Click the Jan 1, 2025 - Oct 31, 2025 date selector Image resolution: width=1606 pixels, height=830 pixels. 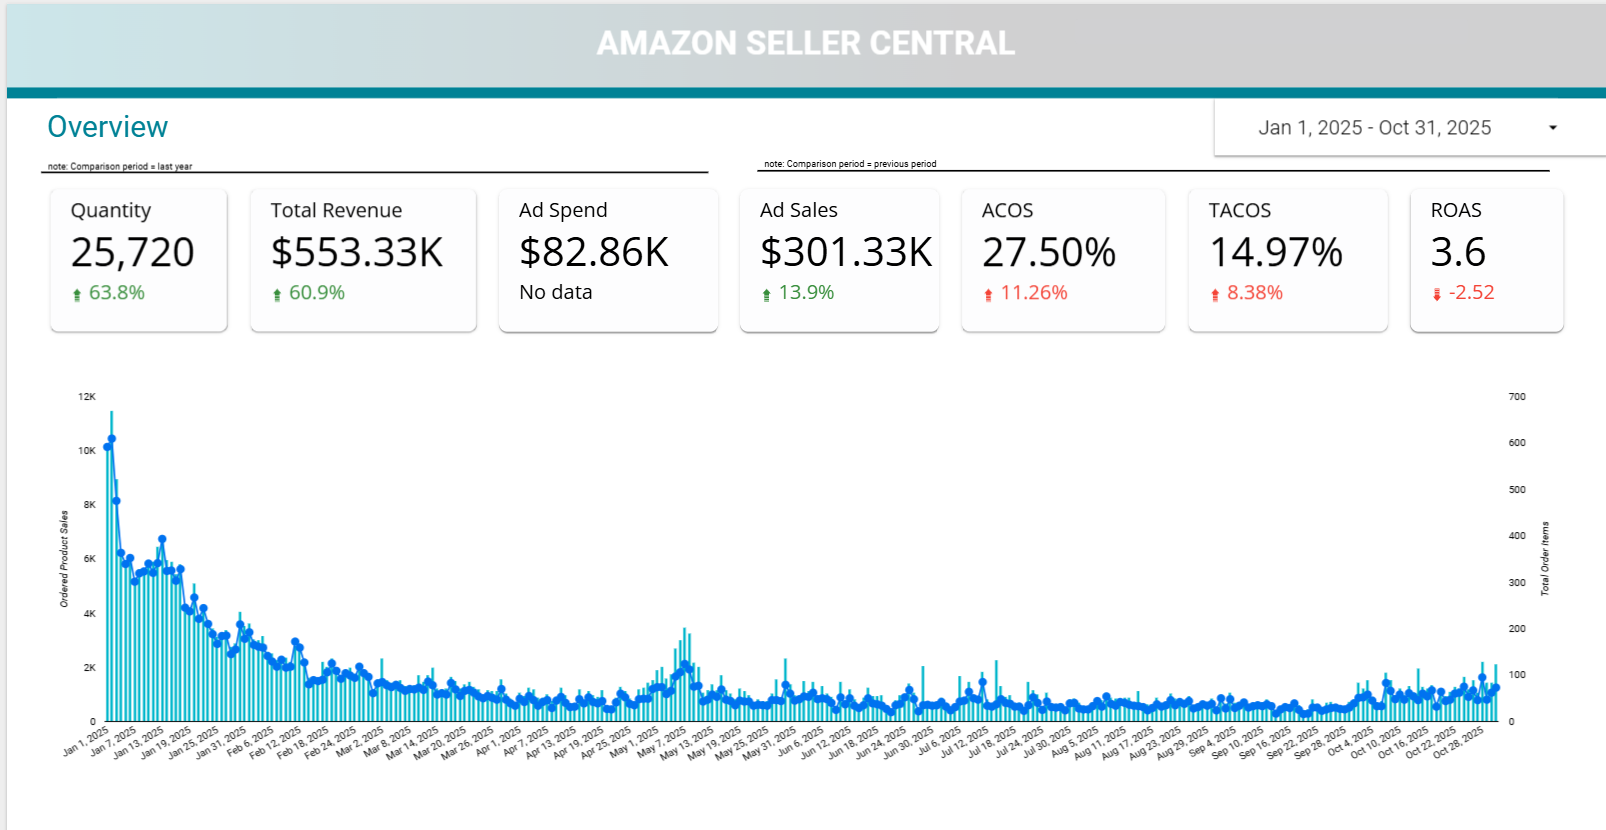click(x=1375, y=128)
